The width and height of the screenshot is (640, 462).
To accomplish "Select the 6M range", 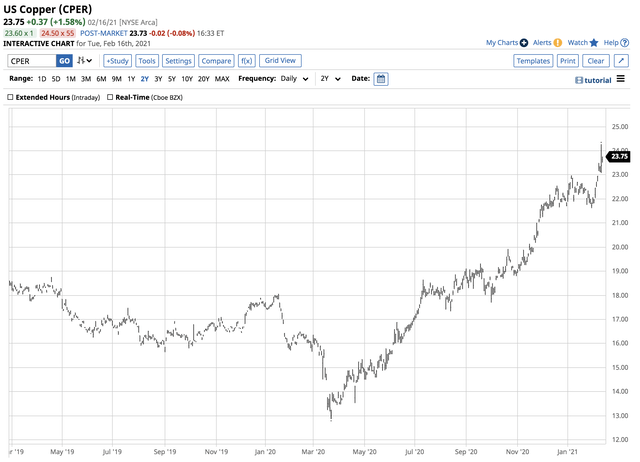I will pos(101,79).
